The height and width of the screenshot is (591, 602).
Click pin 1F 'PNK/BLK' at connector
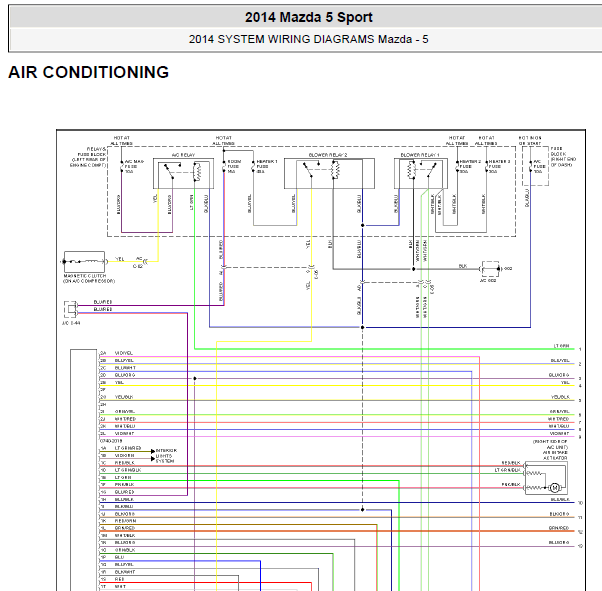click(x=124, y=485)
